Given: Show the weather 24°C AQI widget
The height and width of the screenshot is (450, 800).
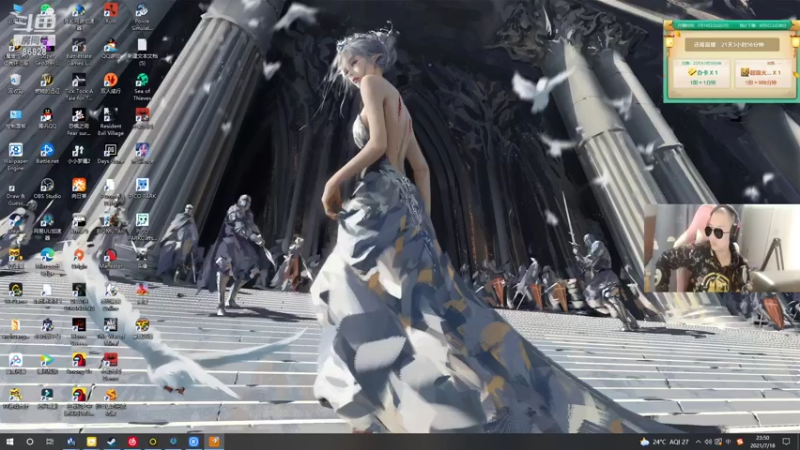Looking at the screenshot, I should pos(665,442).
